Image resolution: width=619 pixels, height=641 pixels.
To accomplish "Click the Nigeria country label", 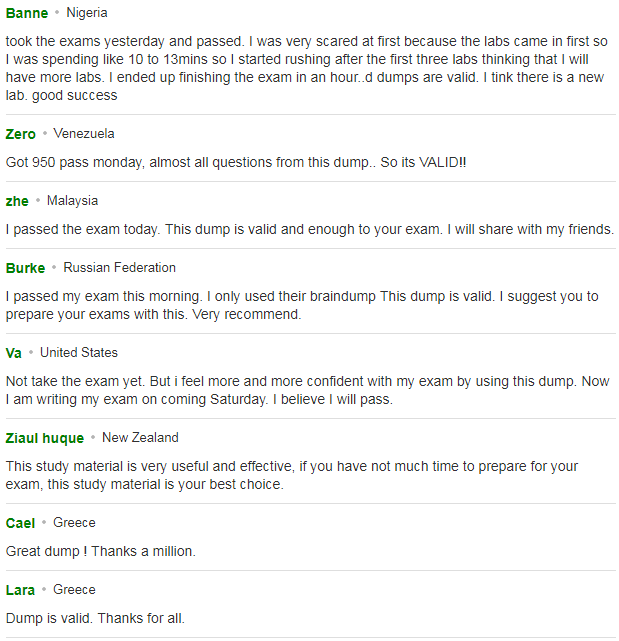I will coord(87,13).
